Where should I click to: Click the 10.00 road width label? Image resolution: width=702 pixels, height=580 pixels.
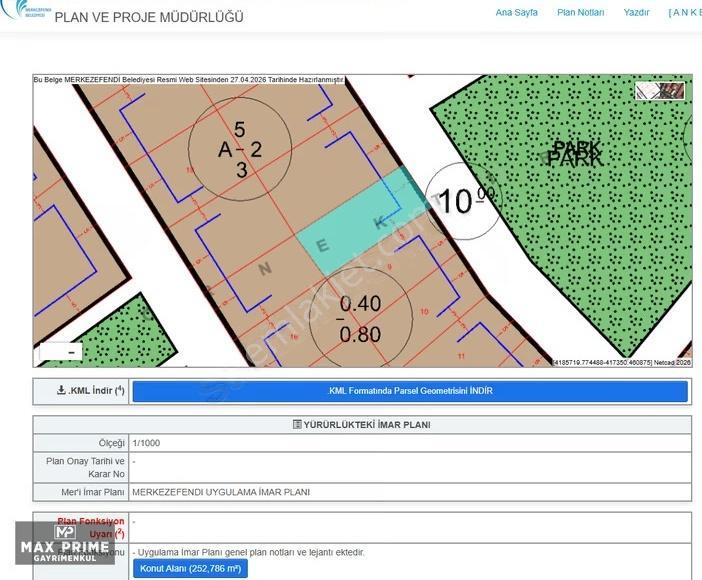point(464,200)
